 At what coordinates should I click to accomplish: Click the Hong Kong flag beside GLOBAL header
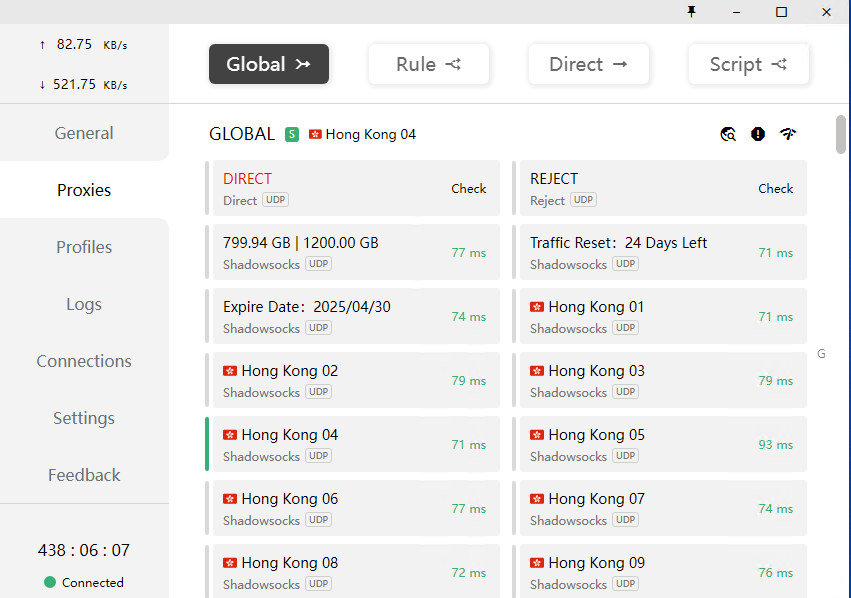(x=315, y=134)
